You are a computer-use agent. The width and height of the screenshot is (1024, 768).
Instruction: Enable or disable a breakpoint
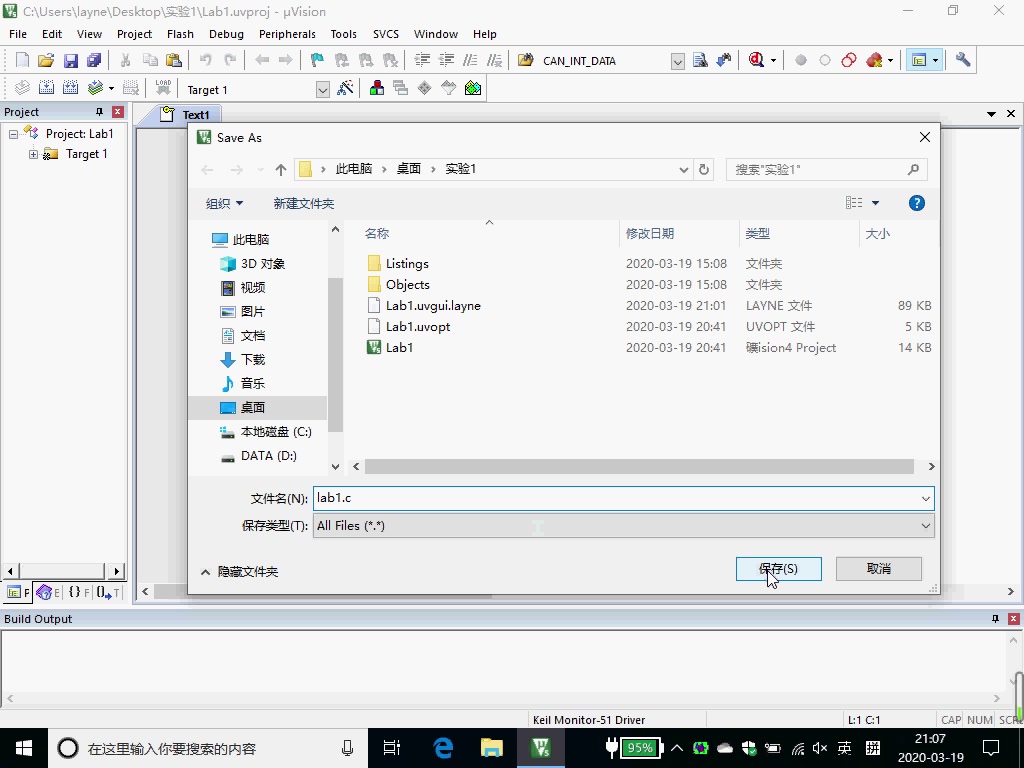[823, 60]
